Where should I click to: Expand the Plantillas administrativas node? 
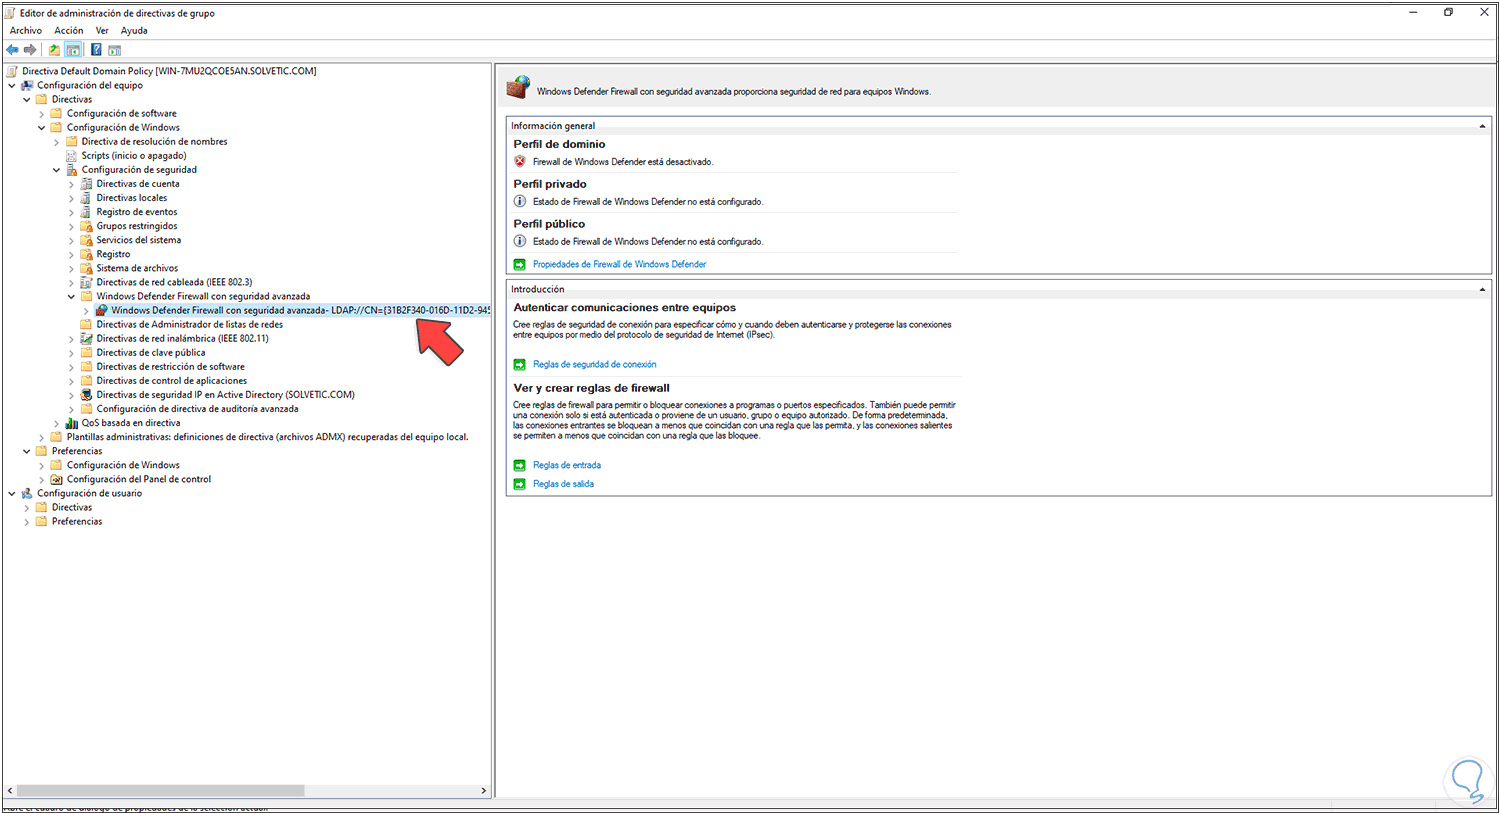coord(42,437)
